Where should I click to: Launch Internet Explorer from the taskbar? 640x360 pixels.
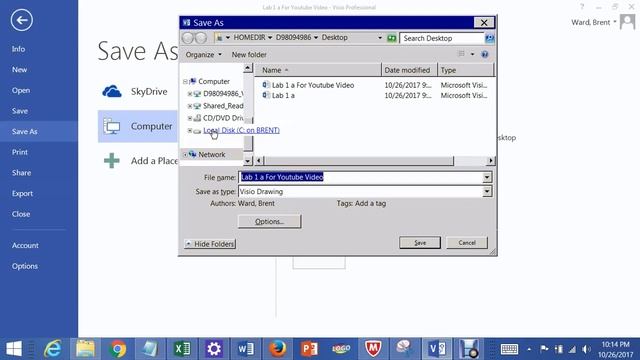[x=53, y=349]
